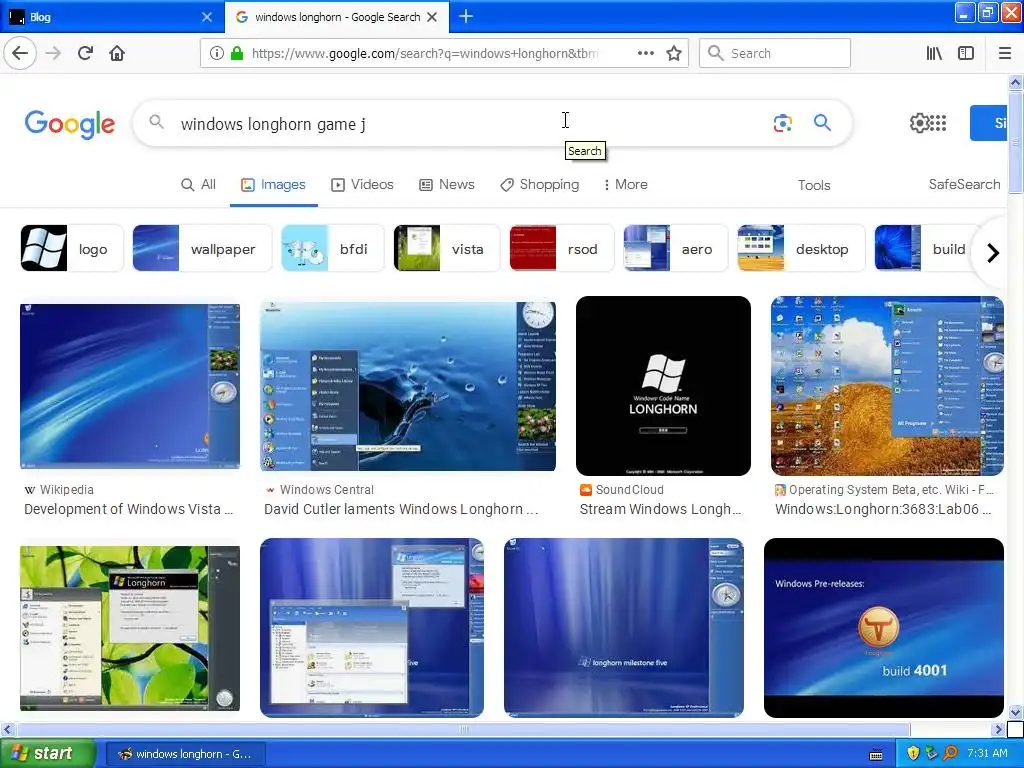1024x768 pixels.
Task: Open the Firefox home page icon
Action: point(117,53)
